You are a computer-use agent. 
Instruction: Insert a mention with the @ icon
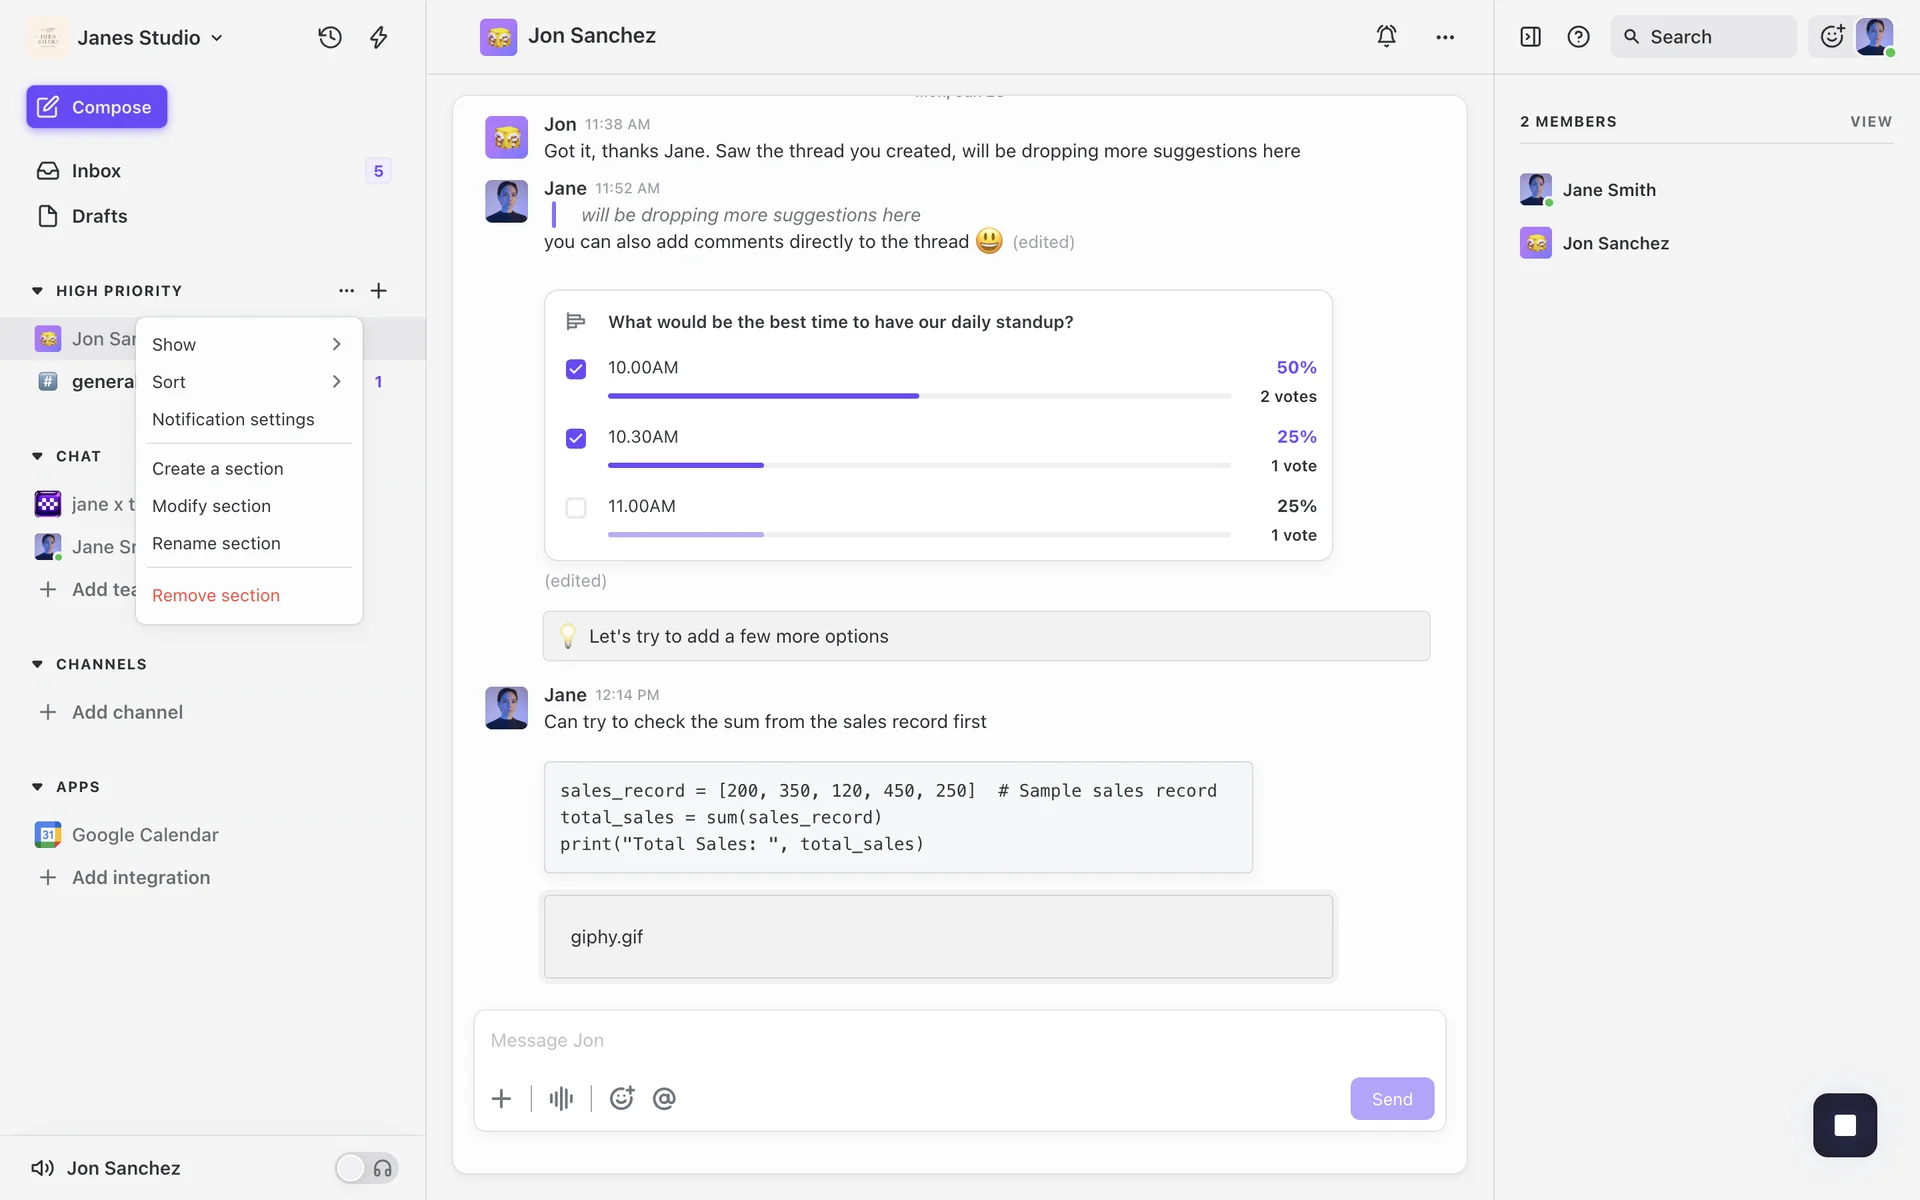click(x=664, y=1099)
